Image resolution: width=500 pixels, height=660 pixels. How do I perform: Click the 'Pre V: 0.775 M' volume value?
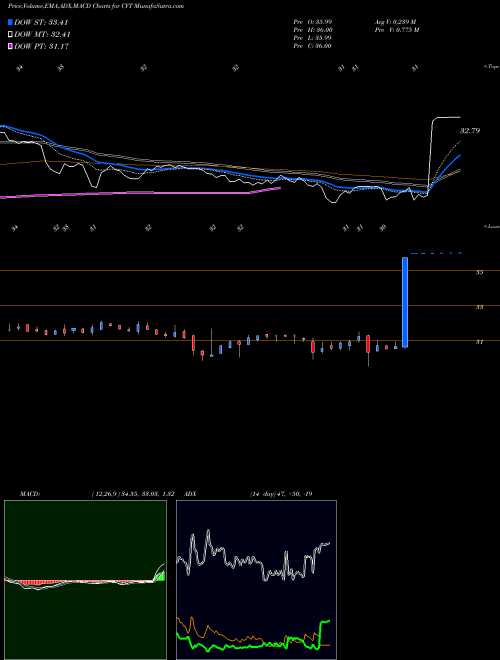tap(396, 30)
